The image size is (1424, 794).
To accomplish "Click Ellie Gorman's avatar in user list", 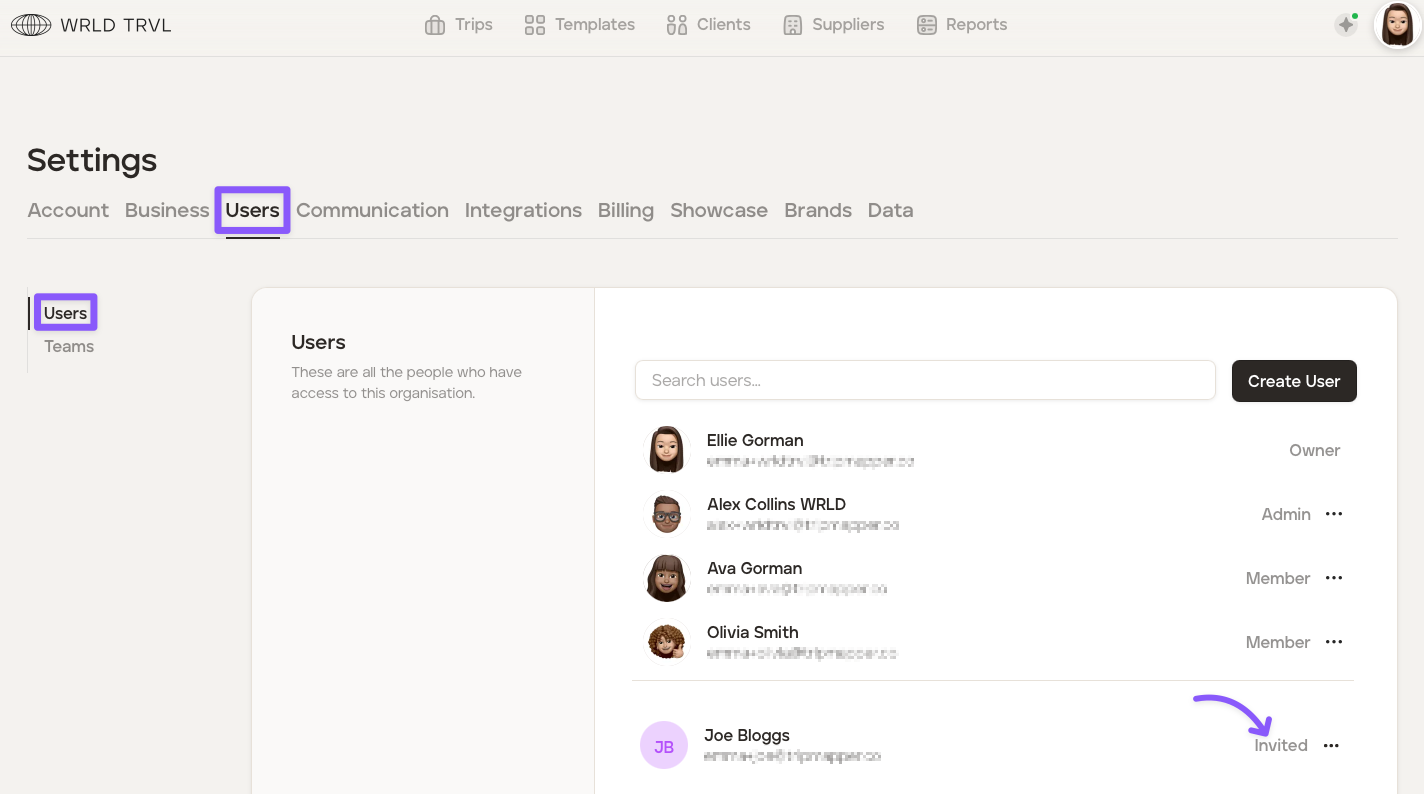I will tap(666, 450).
